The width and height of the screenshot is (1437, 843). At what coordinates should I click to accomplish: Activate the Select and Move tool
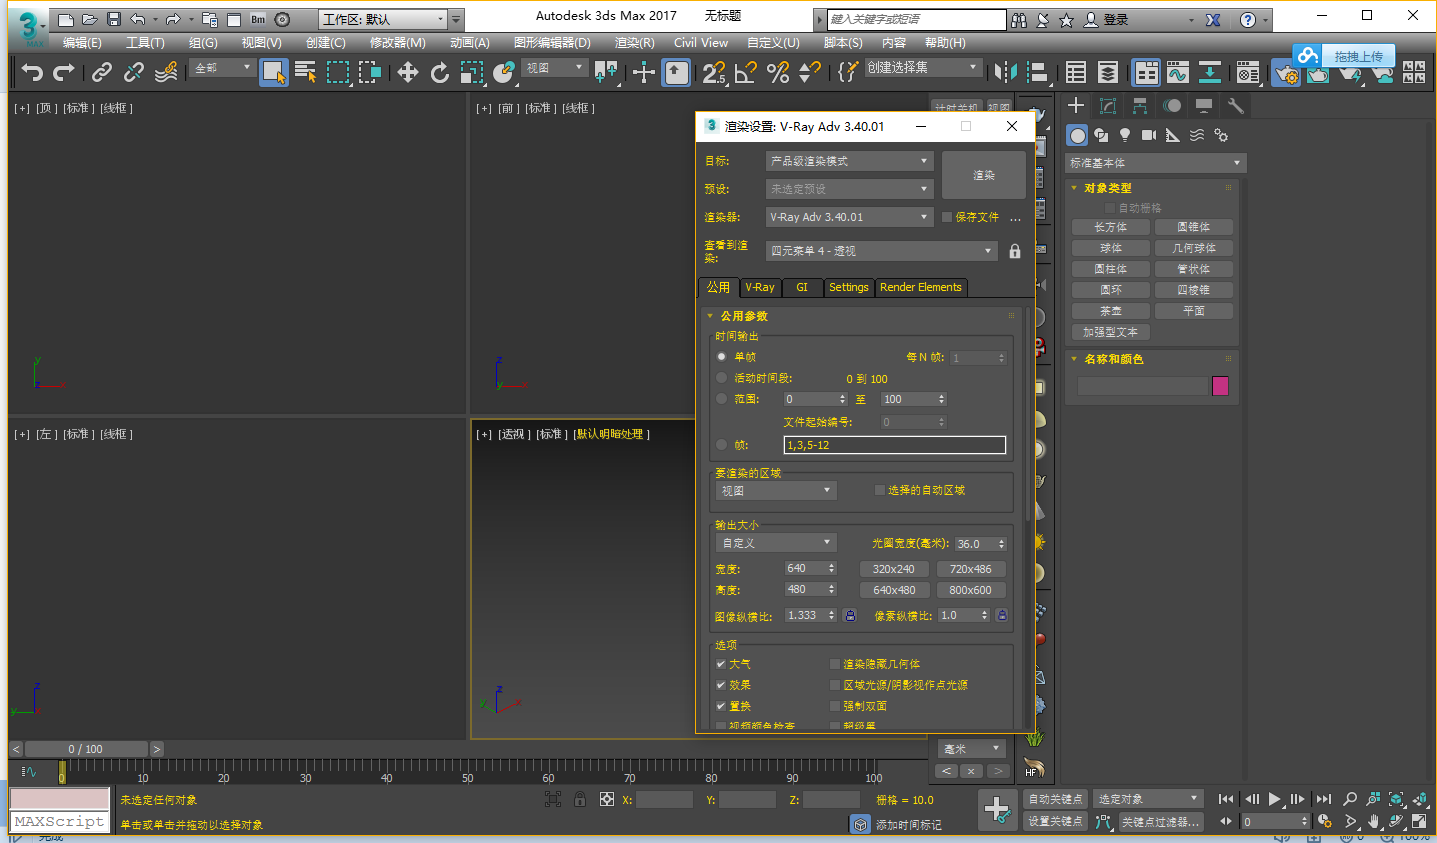click(x=407, y=72)
